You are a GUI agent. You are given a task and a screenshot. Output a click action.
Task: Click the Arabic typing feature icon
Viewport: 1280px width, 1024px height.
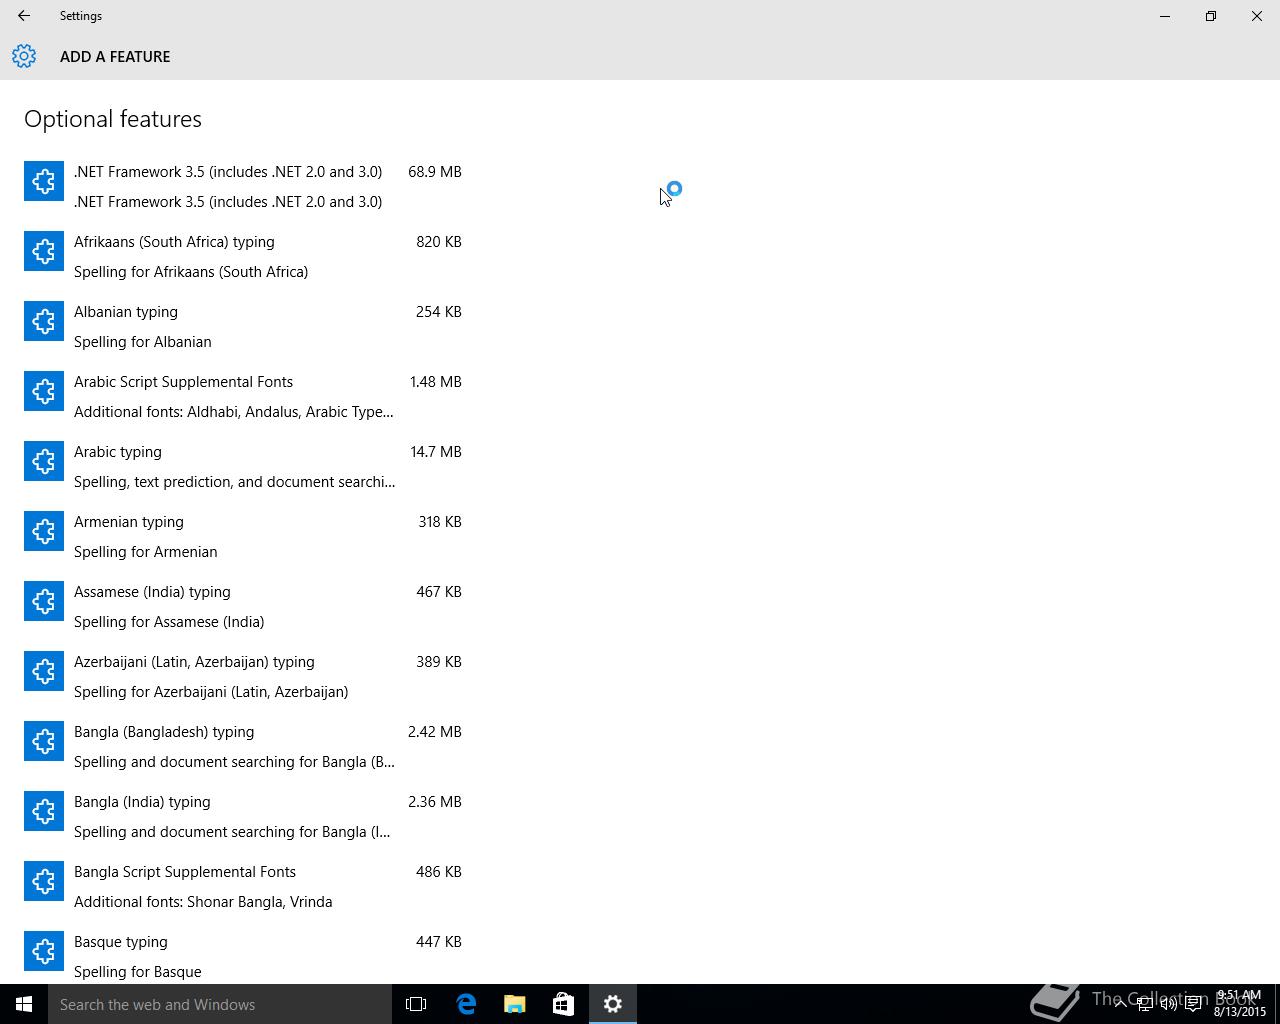tap(44, 461)
